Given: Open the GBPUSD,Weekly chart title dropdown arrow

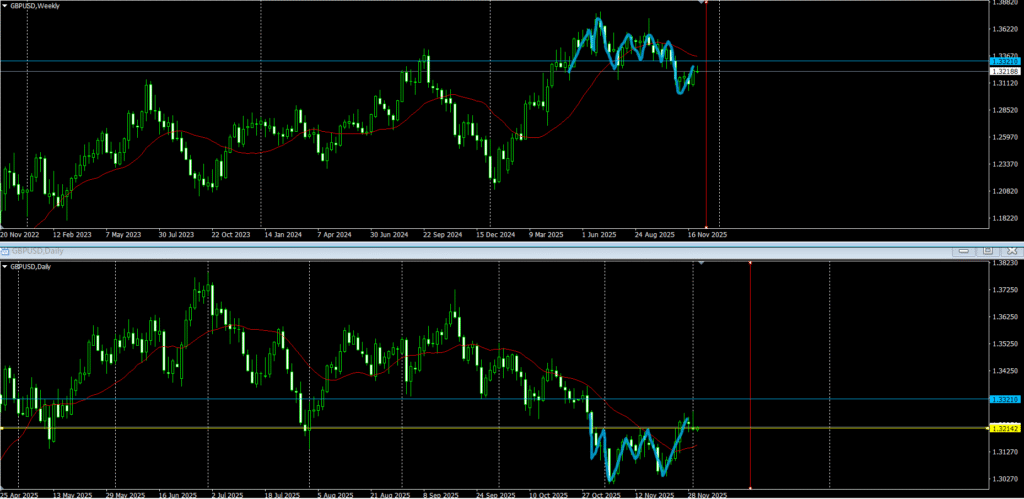Looking at the screenshot, I should pos(5,5).
